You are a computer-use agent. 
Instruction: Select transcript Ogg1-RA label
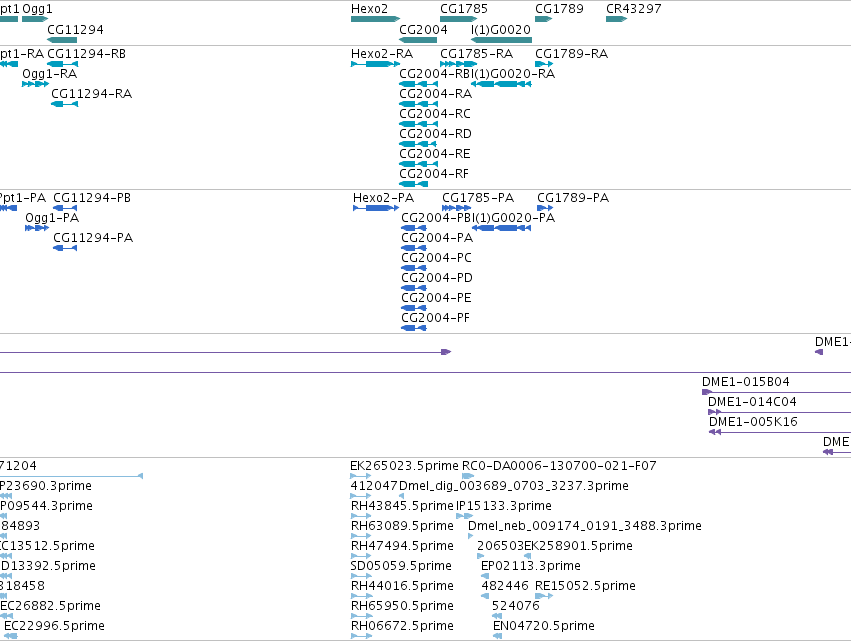pos(49,74)
